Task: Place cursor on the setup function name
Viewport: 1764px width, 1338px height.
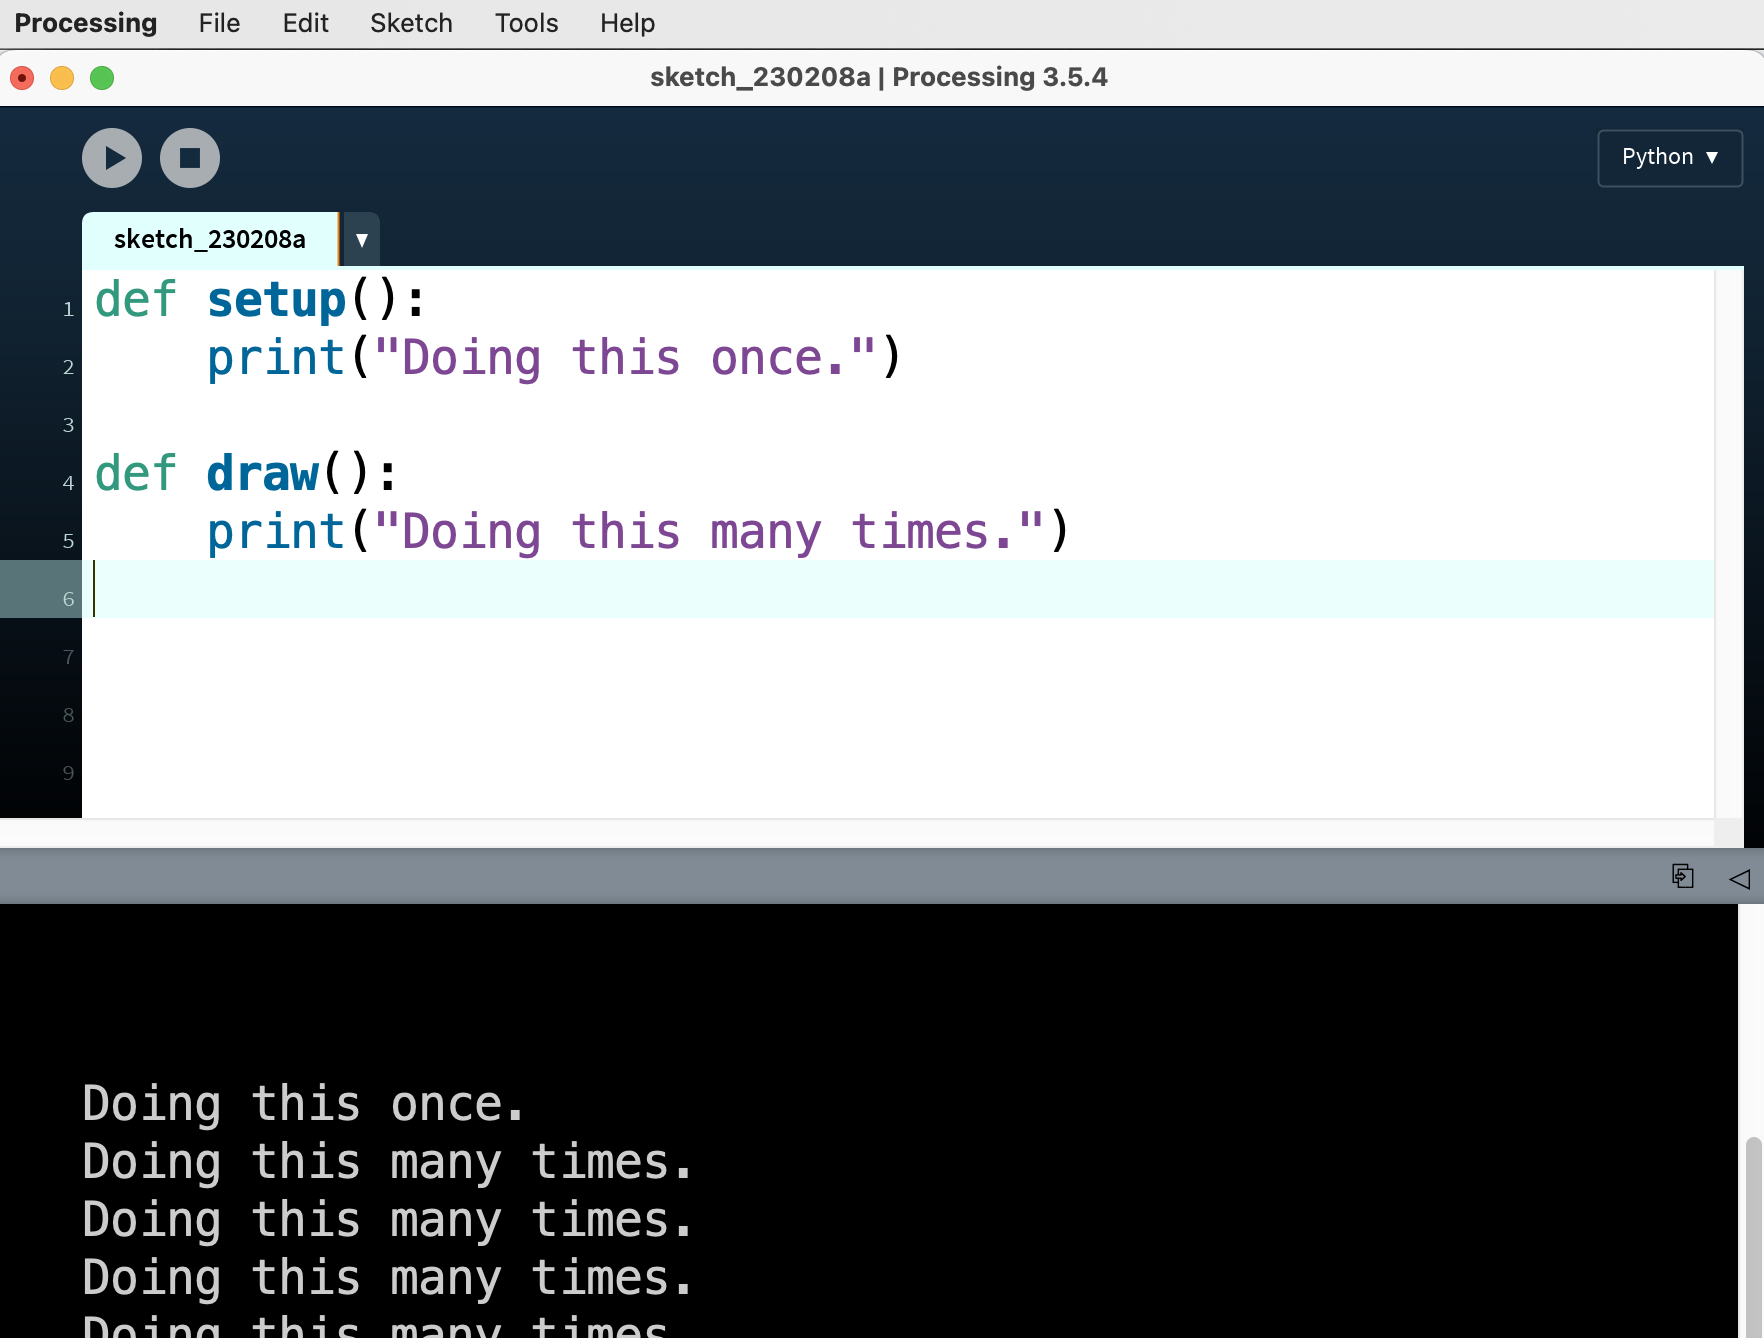Action: [276, 300]
